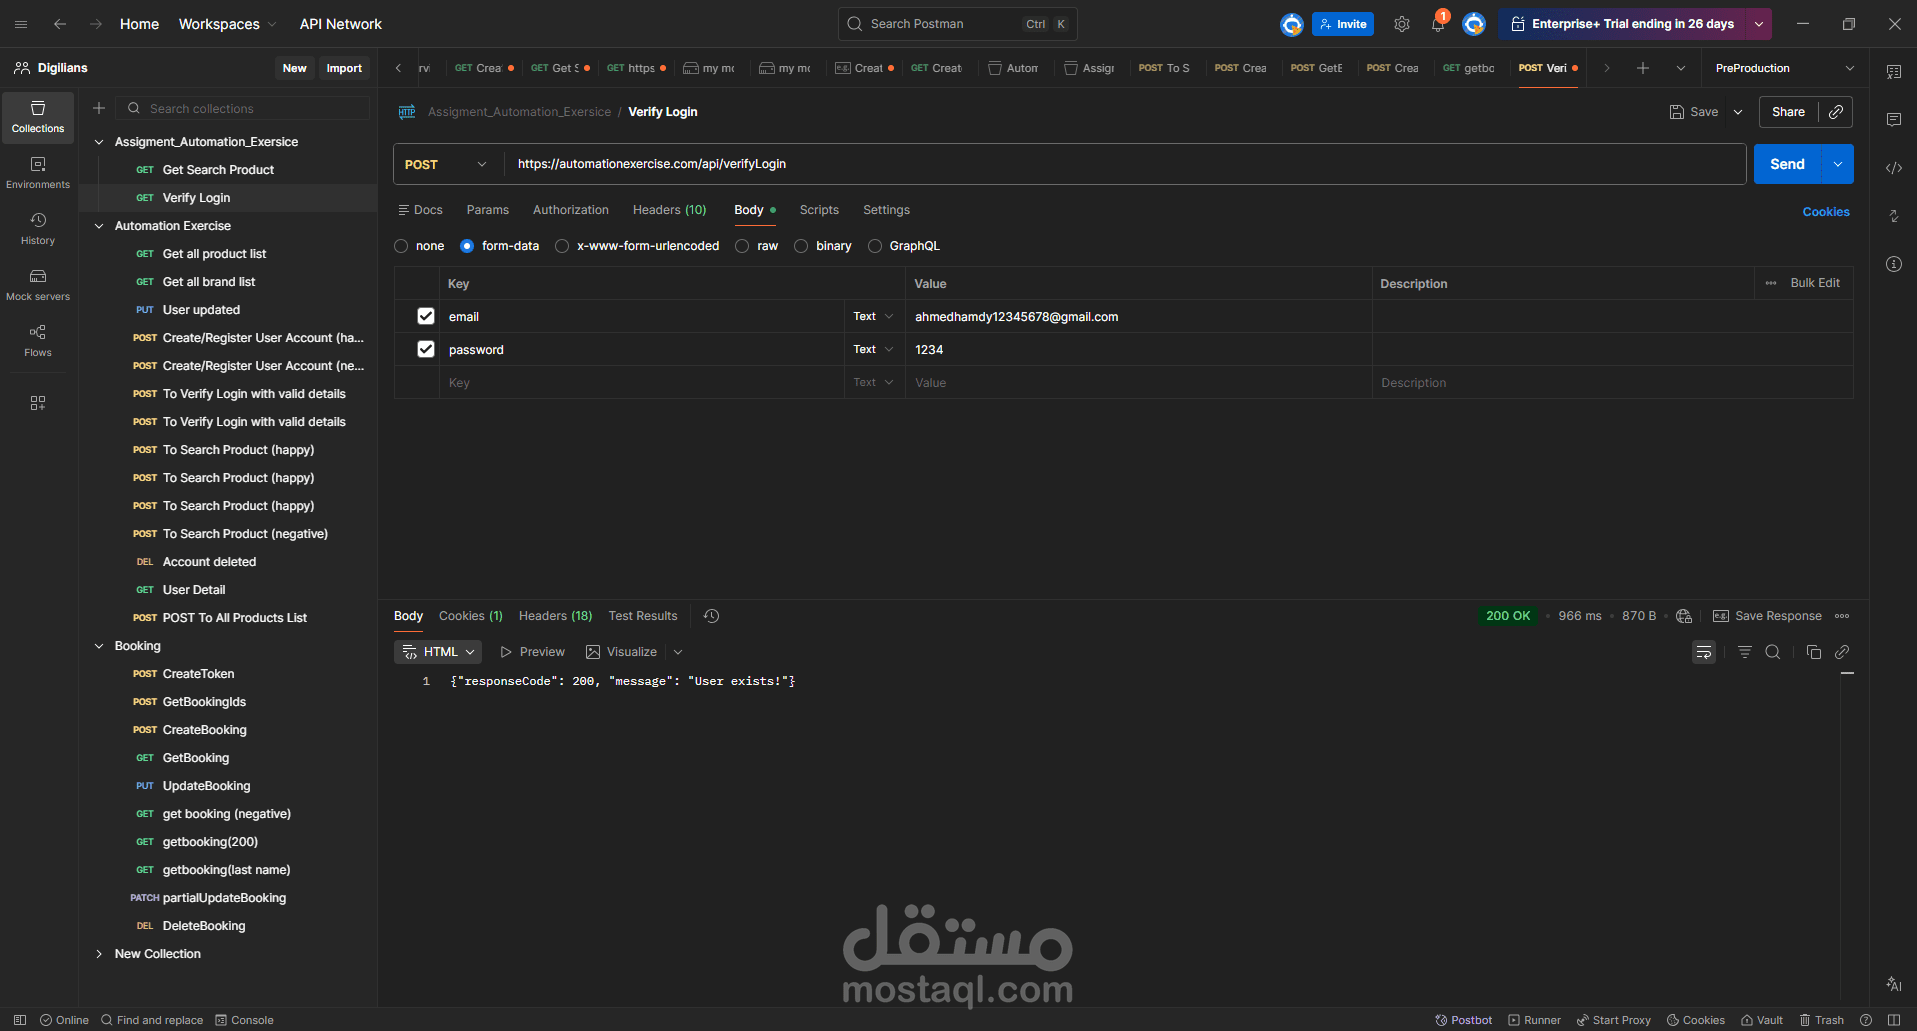Viewport: 1917px width, 1031px height.
Task: Collapse the Automation Exercise collection
Action: tap(99, 226)
